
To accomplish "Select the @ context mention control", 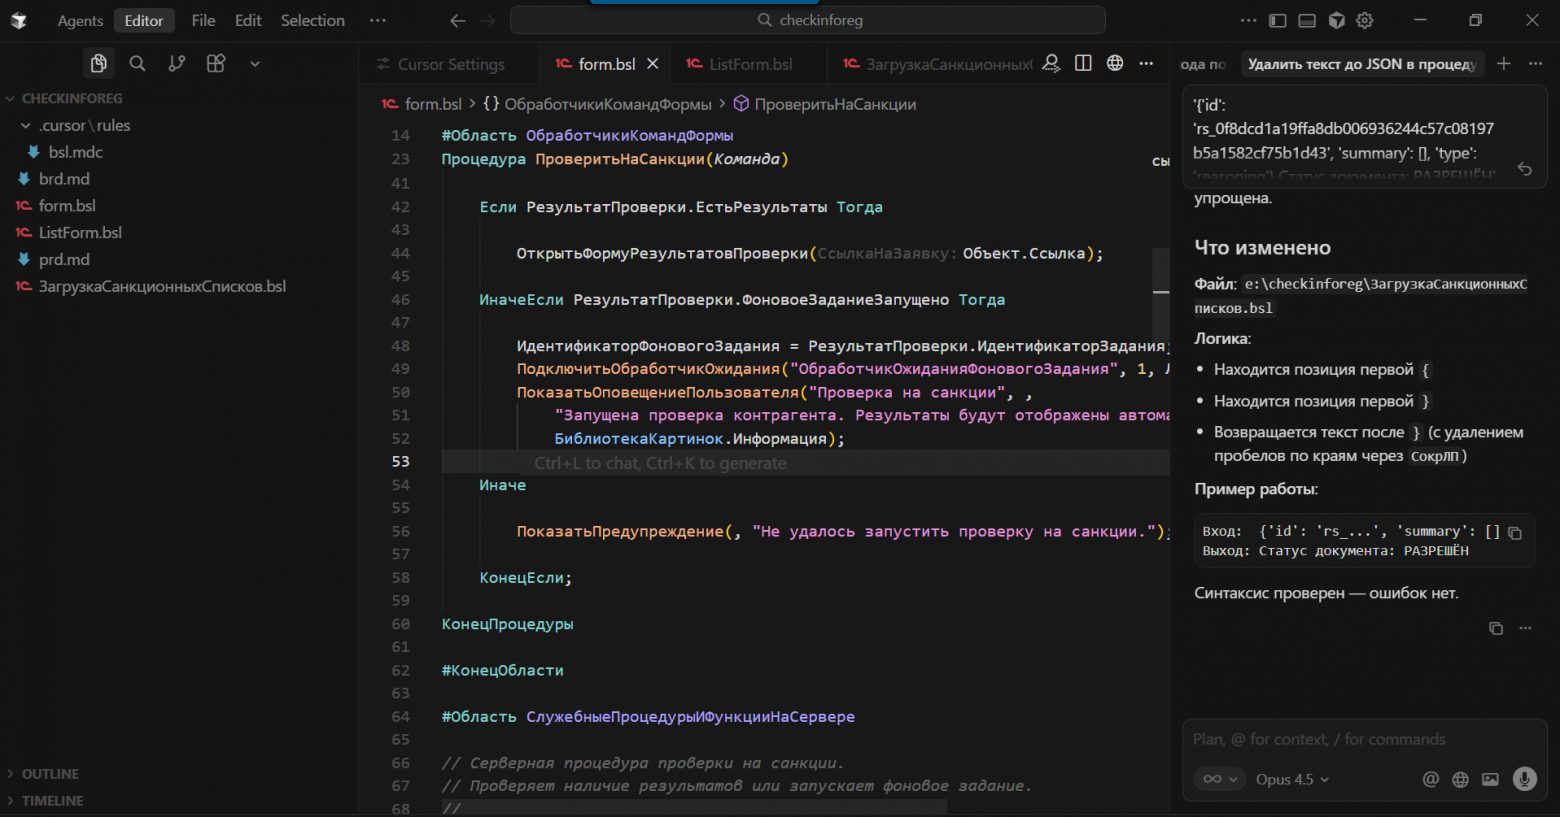I will [1430, 779].
